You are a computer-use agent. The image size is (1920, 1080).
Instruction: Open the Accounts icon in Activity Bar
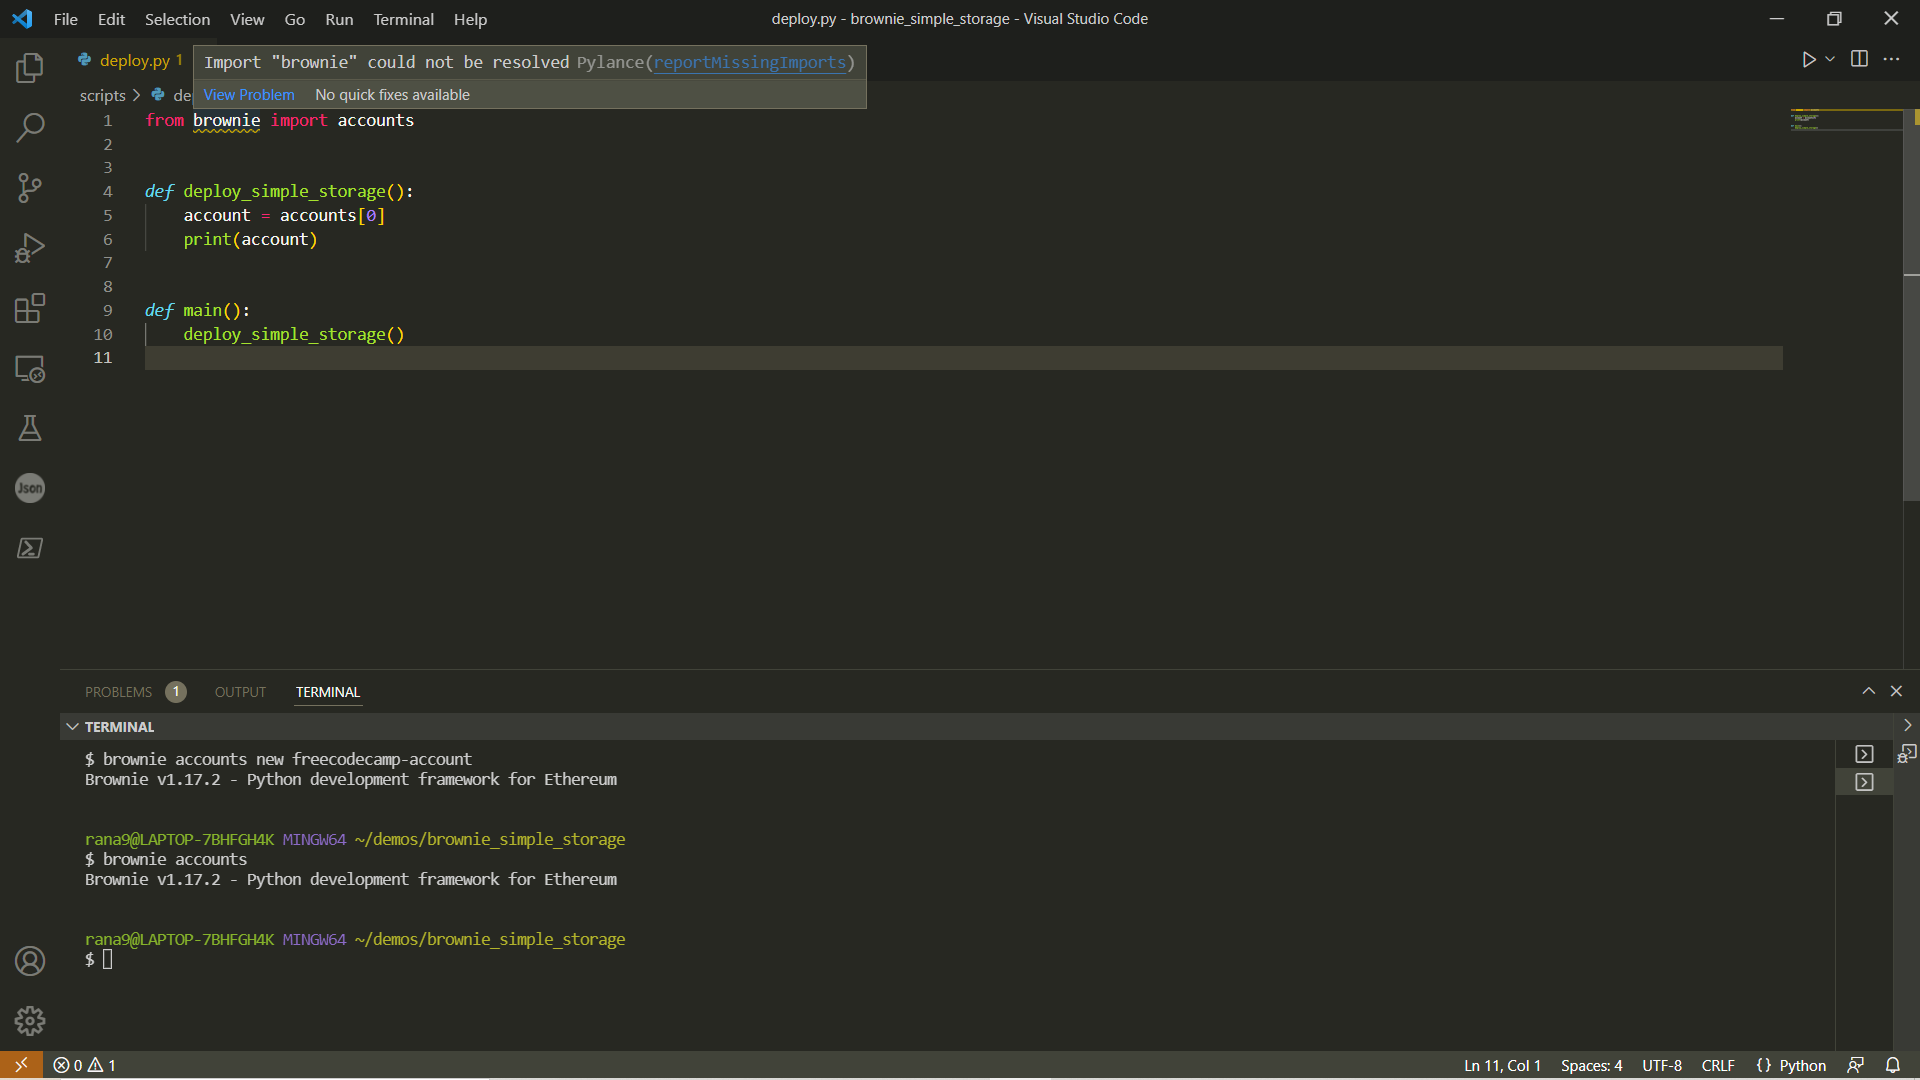coord(30,960)
